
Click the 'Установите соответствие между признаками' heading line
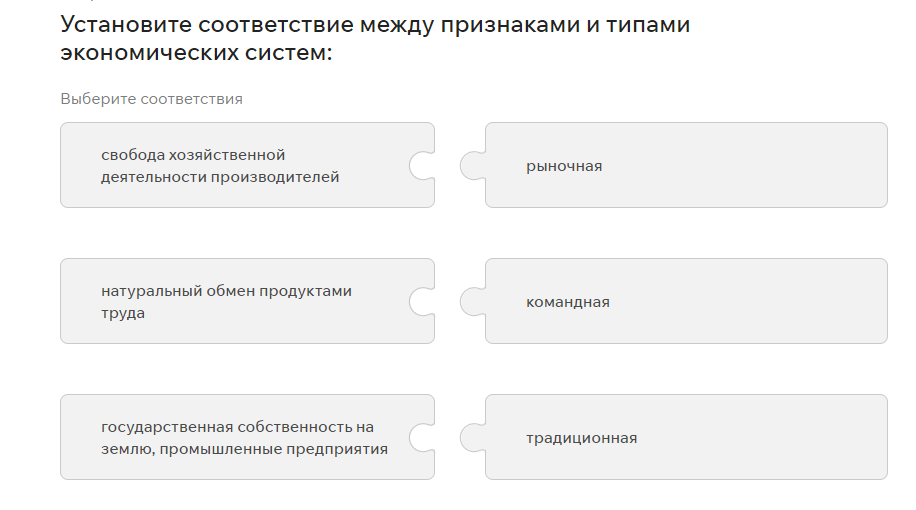pos(375,25)
